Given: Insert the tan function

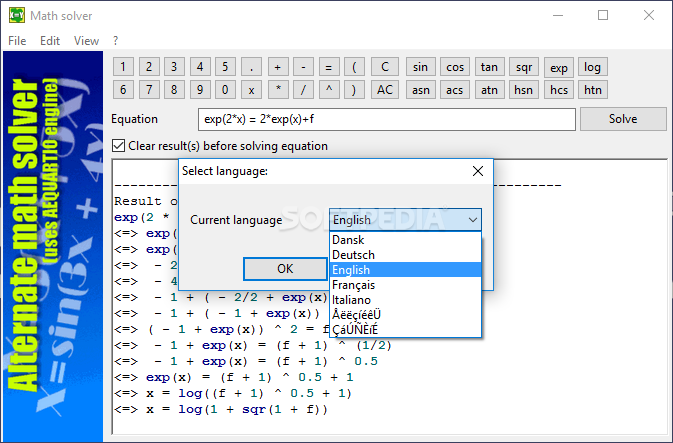Looking at the screenshot, I should point(490,67).
